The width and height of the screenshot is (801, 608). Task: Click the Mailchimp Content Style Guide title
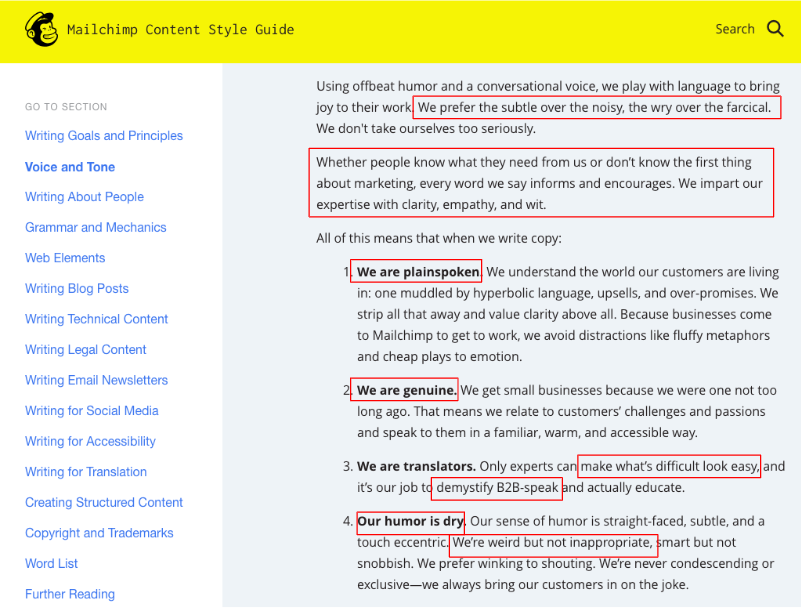[180, 29]
